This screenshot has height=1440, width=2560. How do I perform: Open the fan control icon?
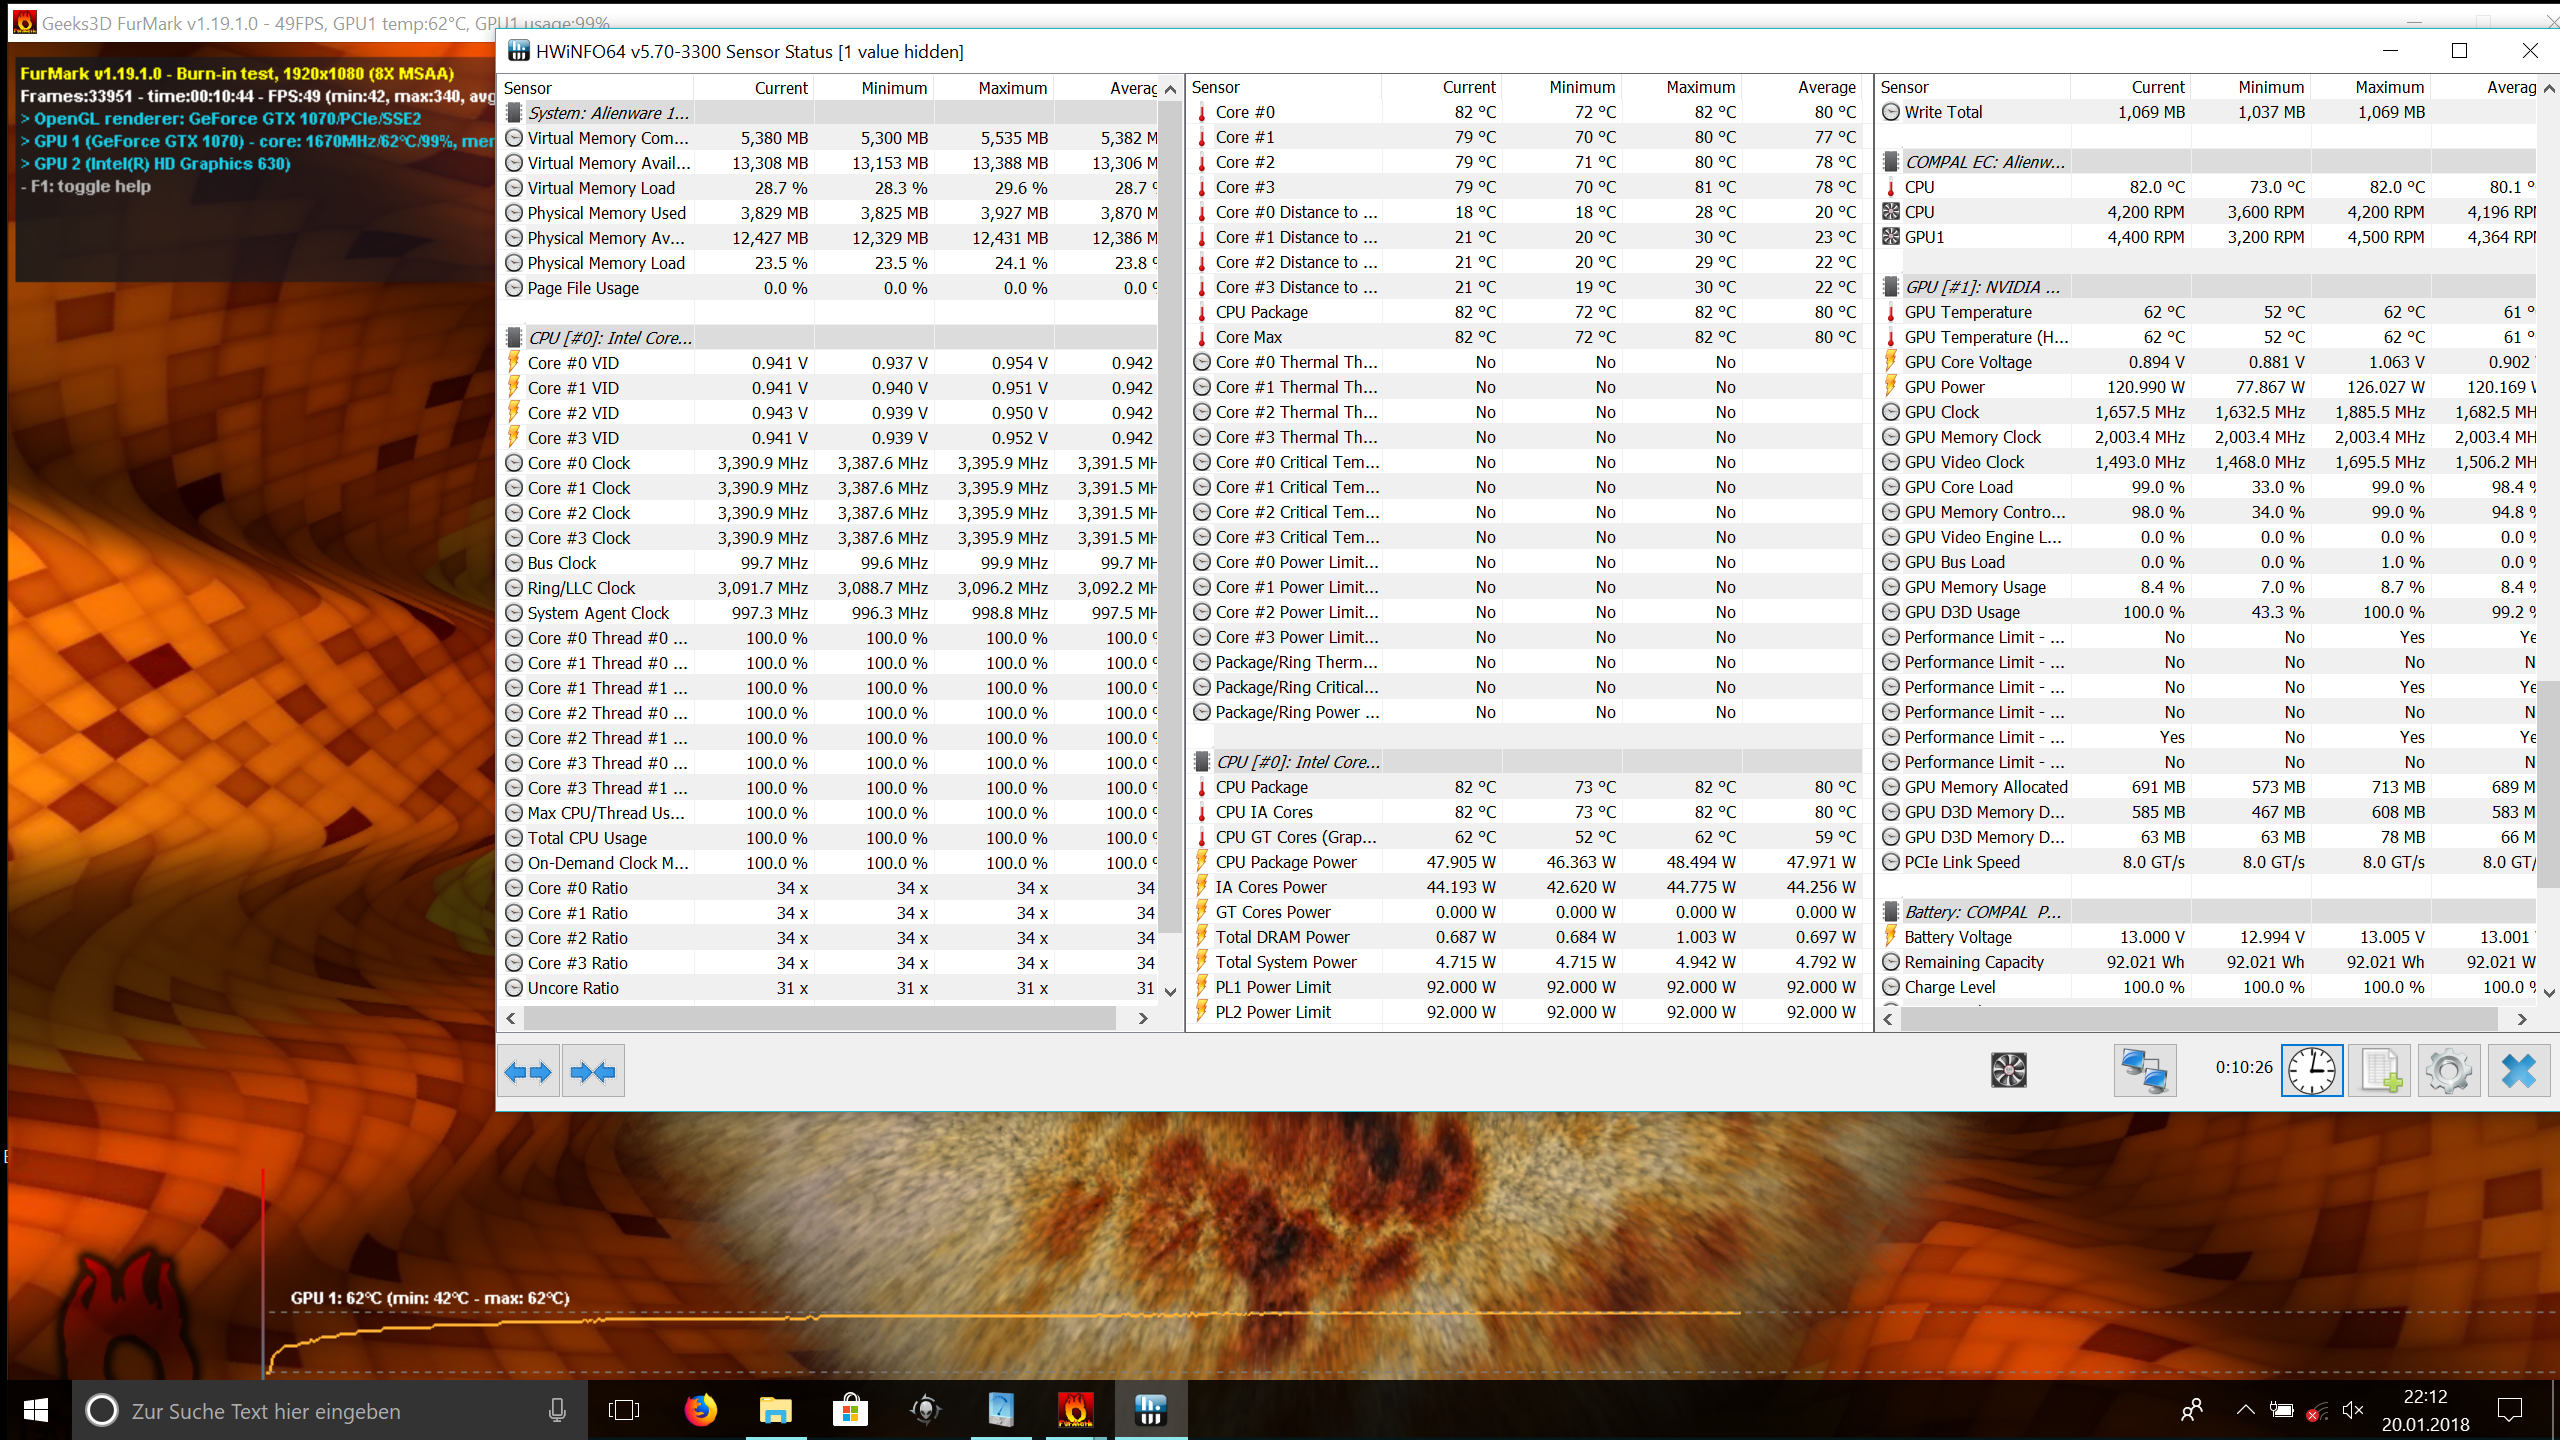(2008, 1070)
